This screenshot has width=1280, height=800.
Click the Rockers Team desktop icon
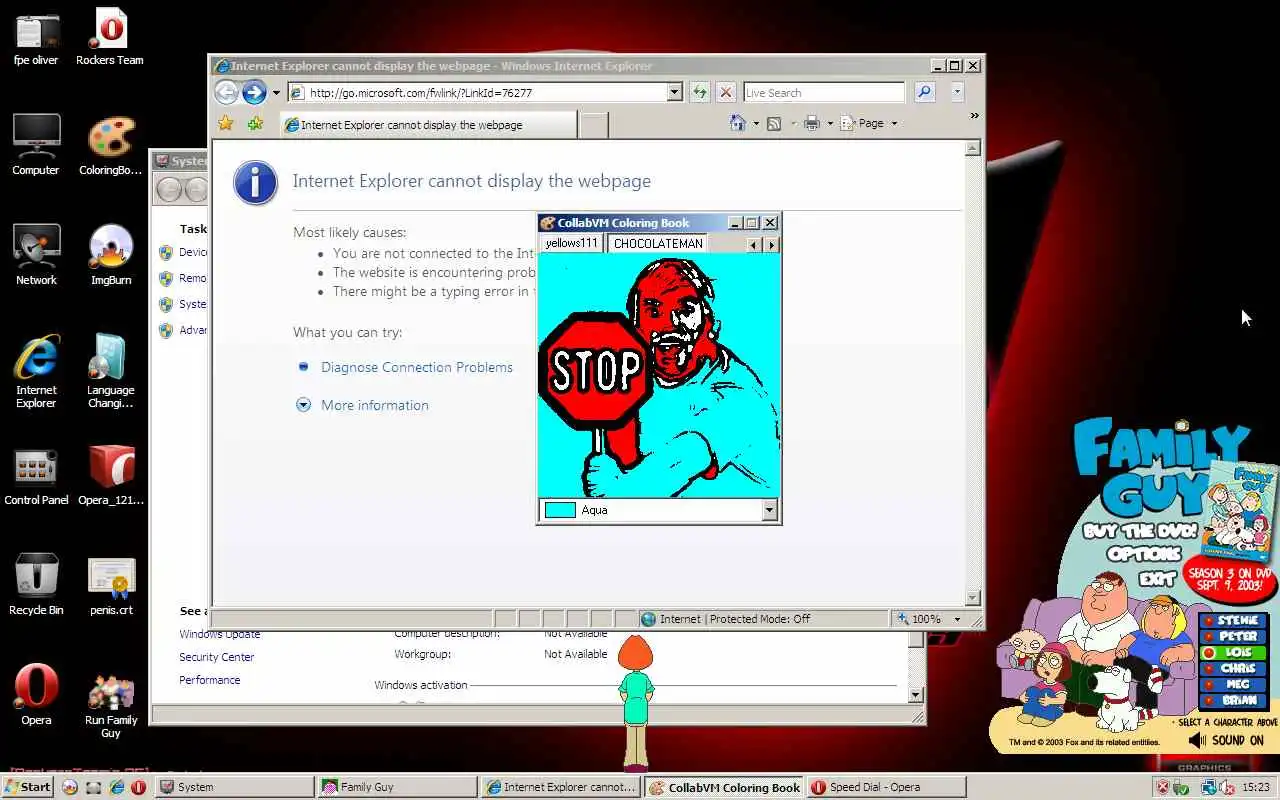110,37
